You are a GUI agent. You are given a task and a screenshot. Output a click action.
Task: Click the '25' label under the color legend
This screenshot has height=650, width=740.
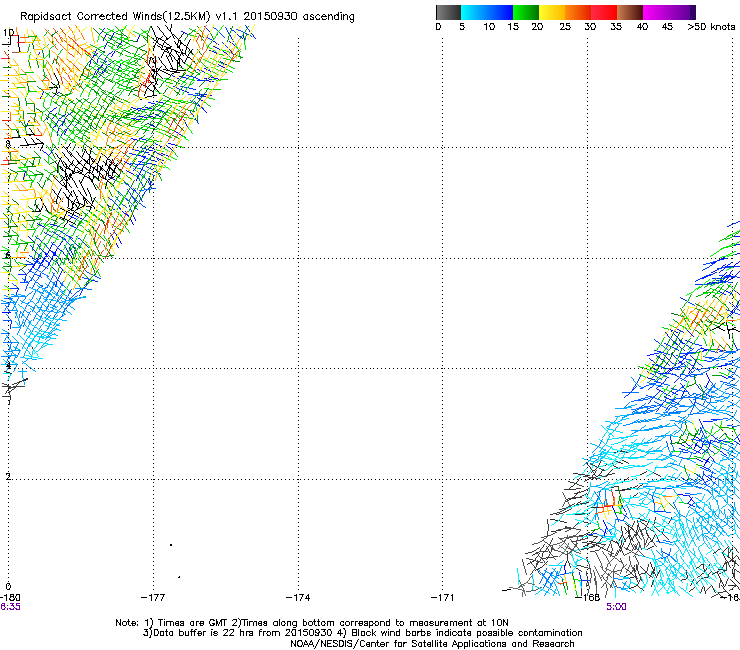pos(565,27)
